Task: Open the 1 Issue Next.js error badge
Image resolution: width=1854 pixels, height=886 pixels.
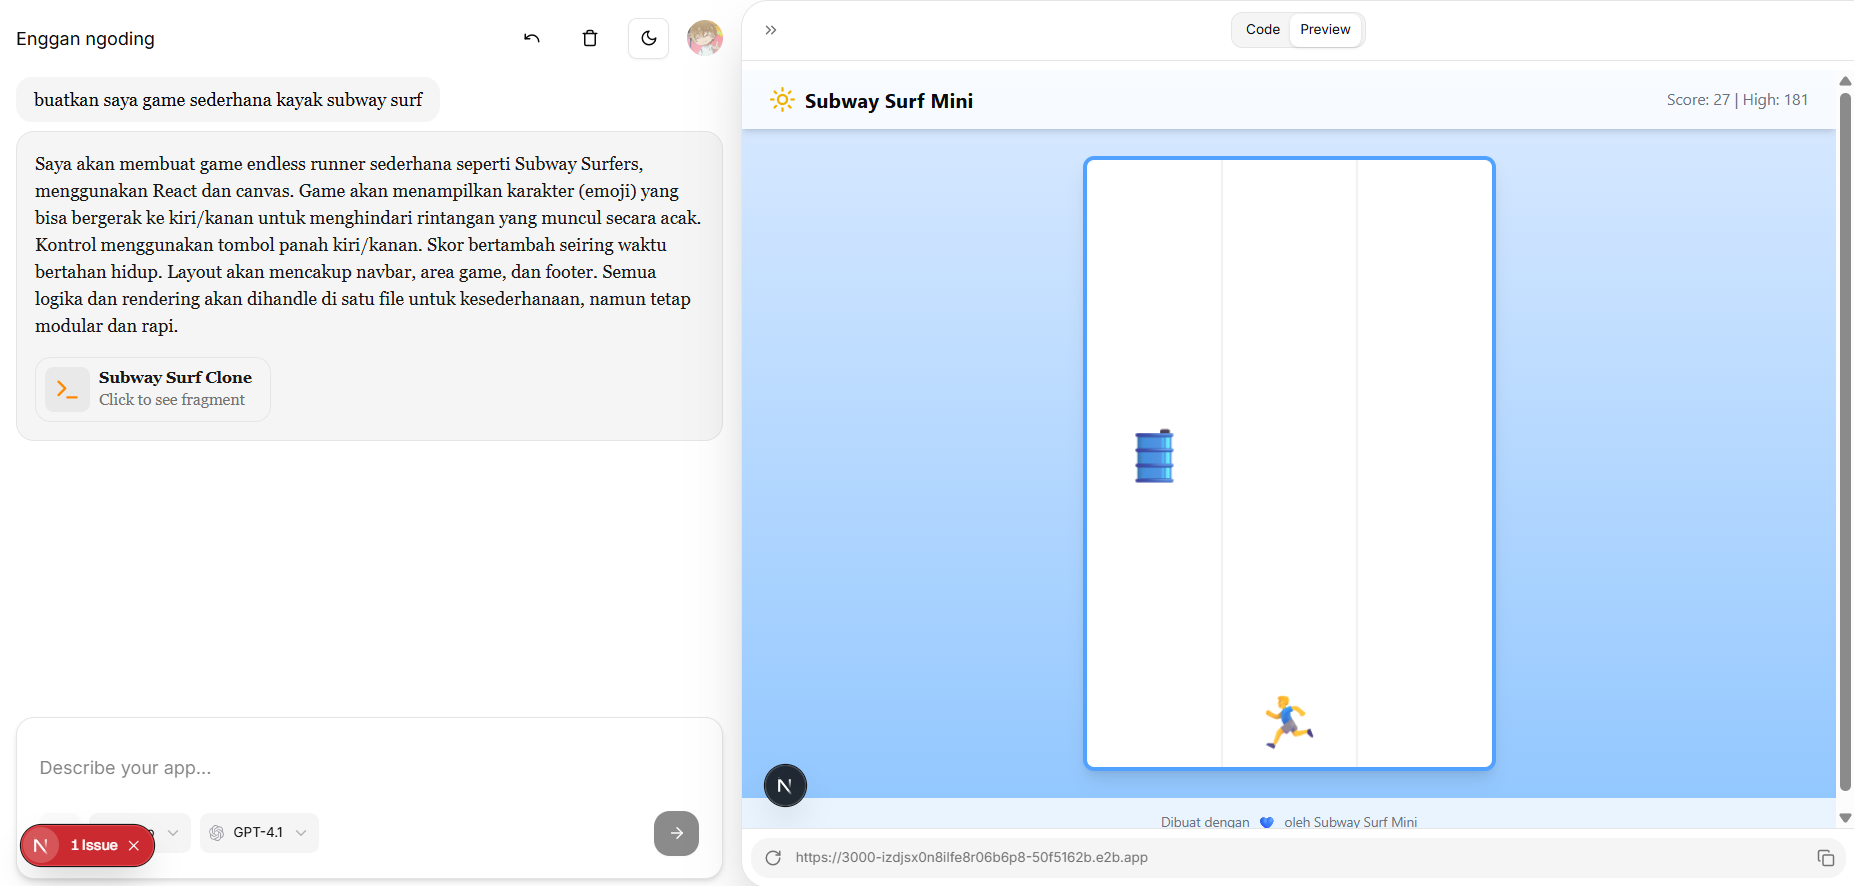Action: 94,846
